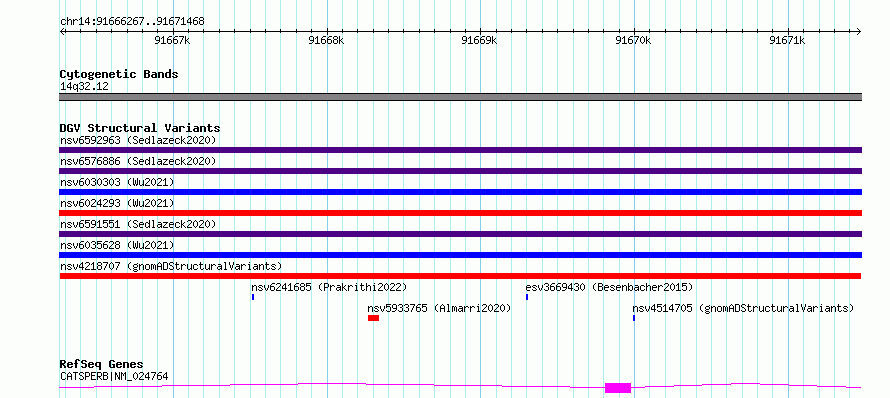Viewport: 890px width, 398px height.
Task: Click the 14q32.12 band label
Action: point(84,87)
